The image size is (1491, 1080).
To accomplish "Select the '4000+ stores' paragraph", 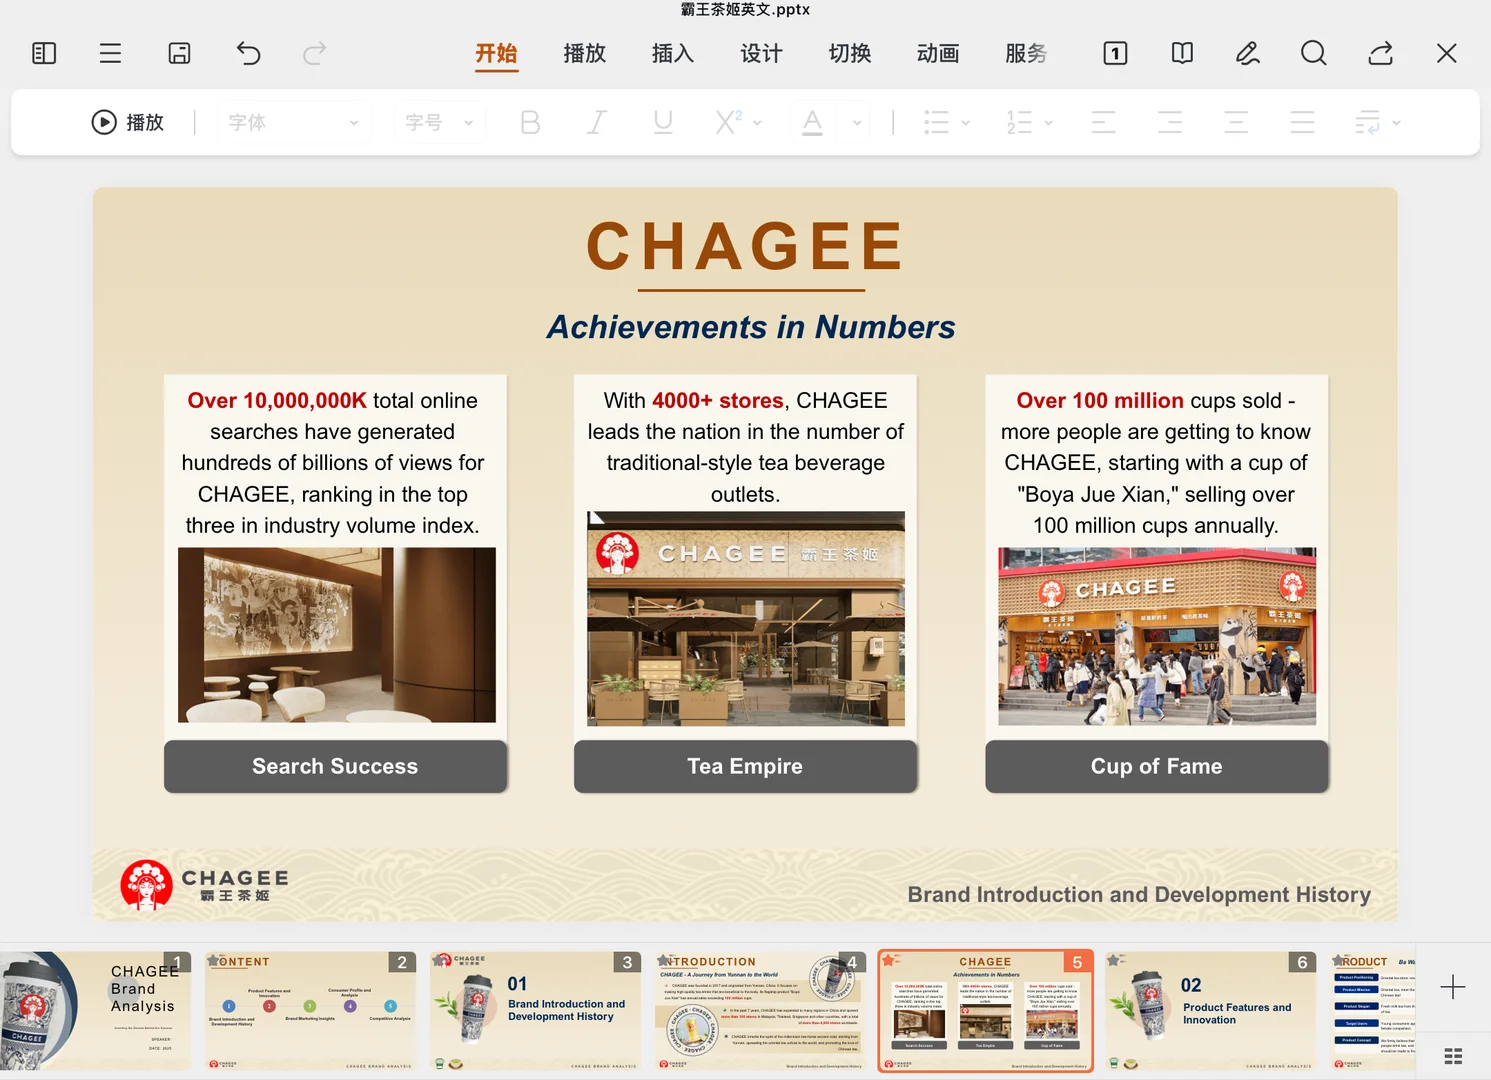I will (745, 447).
